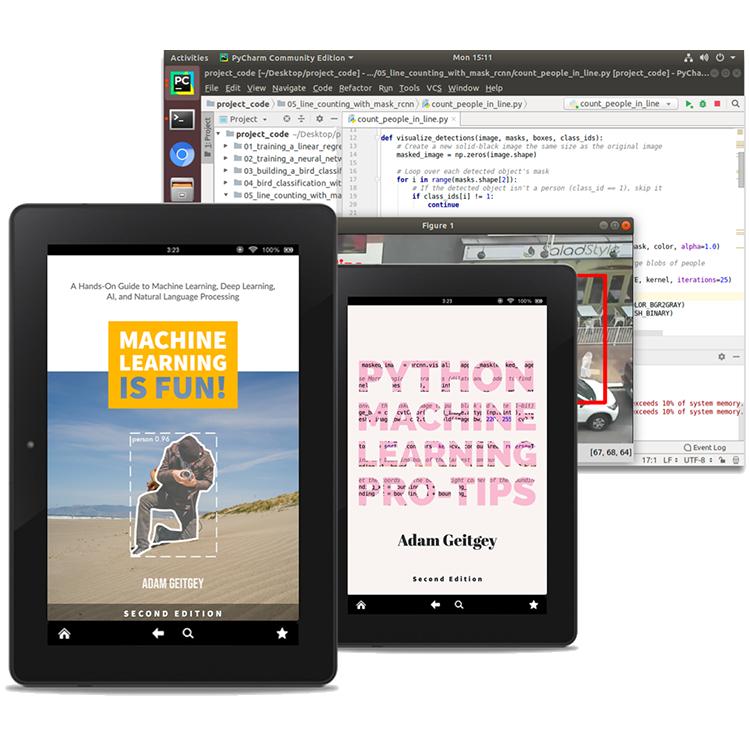
Task: Hide the Project panel with the minus icon
Action: [x=334, y=119]
